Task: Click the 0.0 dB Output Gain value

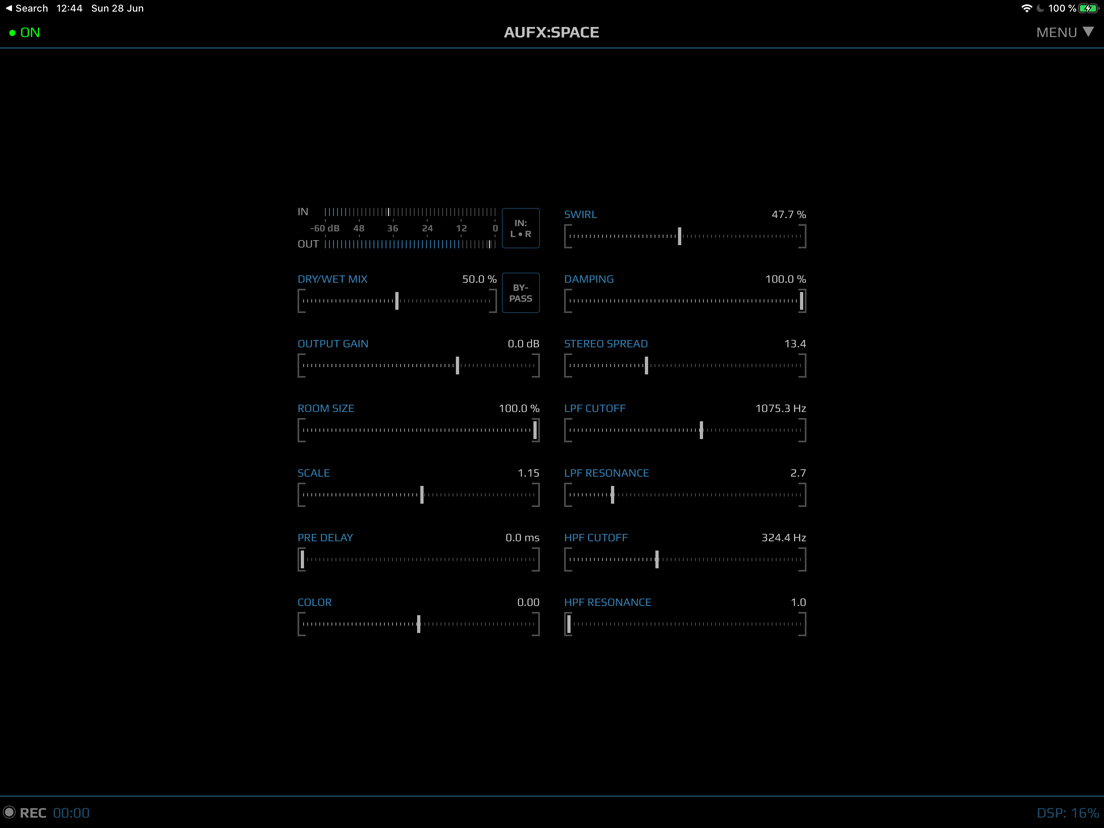Action: pos(523,344)
